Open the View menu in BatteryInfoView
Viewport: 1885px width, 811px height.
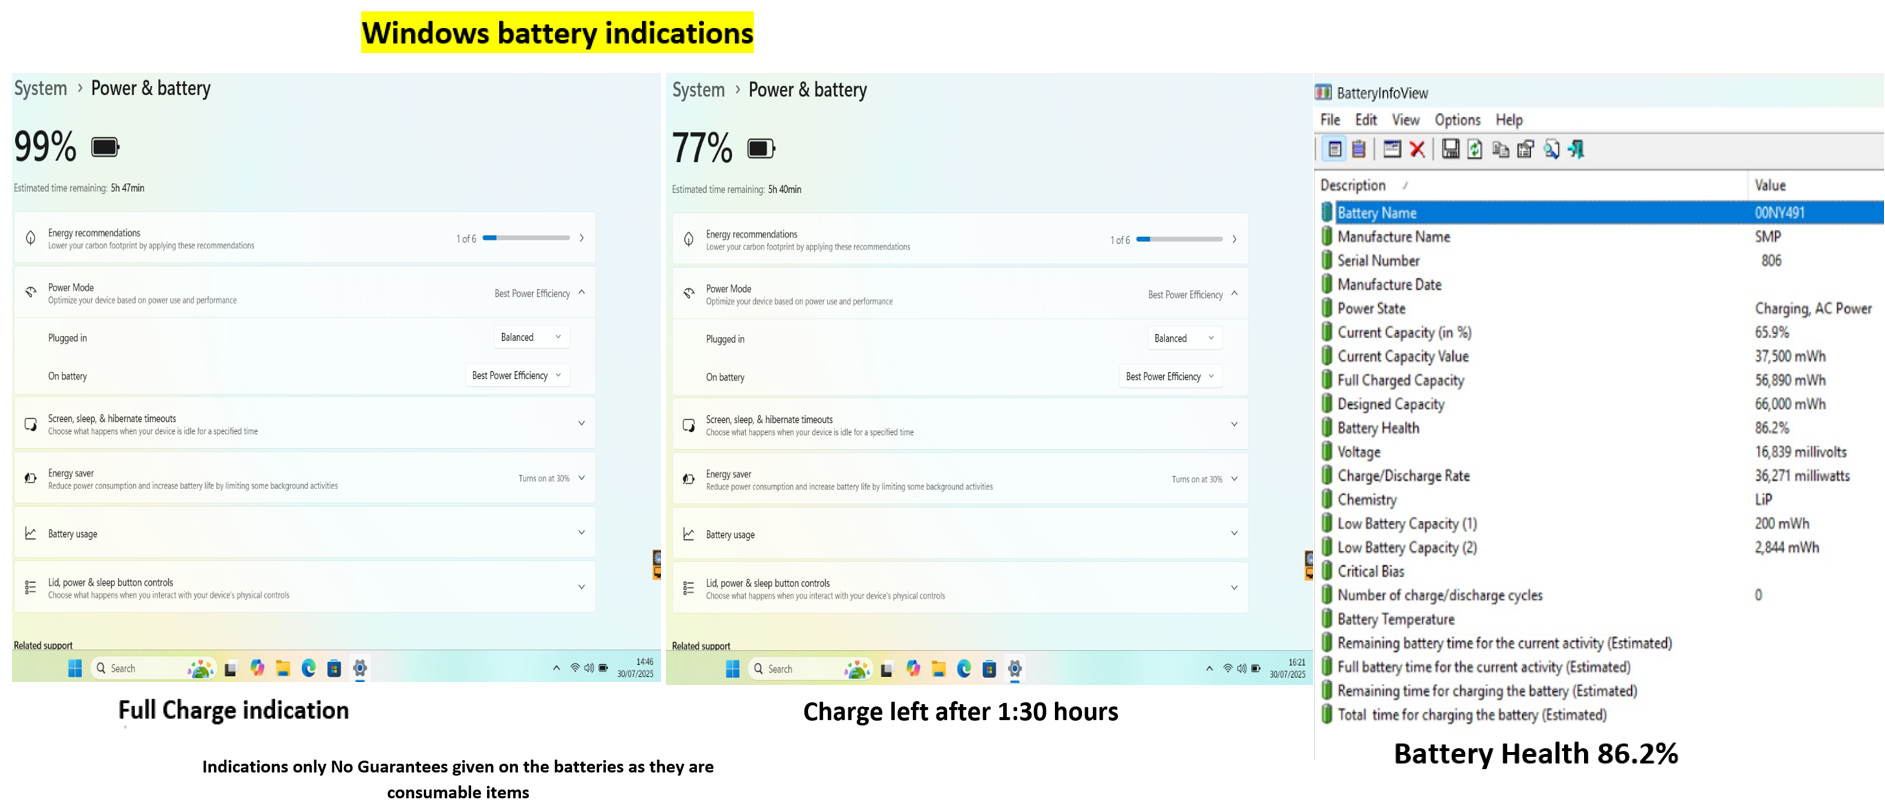pyautogui.click(x=1405, y=120)
